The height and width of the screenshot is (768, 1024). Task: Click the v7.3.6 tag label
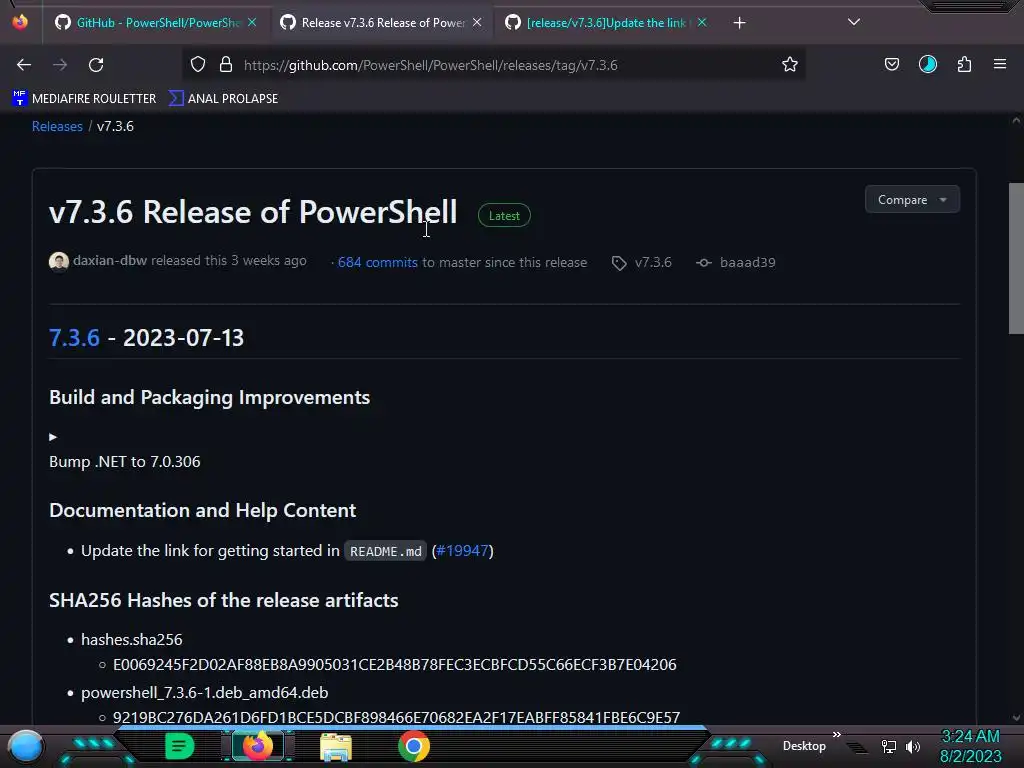[x=653, y=263]
